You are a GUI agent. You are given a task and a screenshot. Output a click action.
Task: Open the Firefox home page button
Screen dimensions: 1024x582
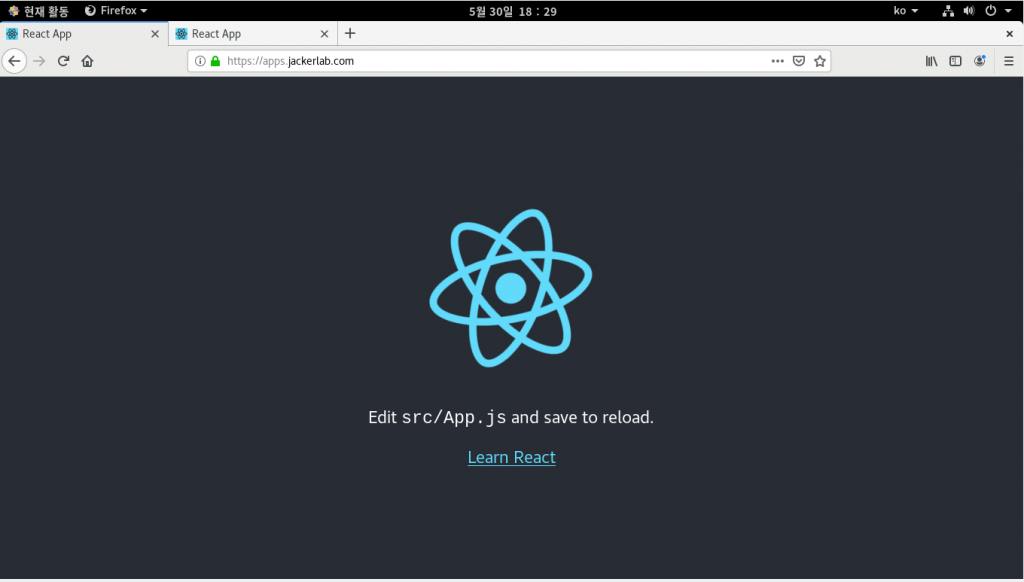tap(88, 61)
